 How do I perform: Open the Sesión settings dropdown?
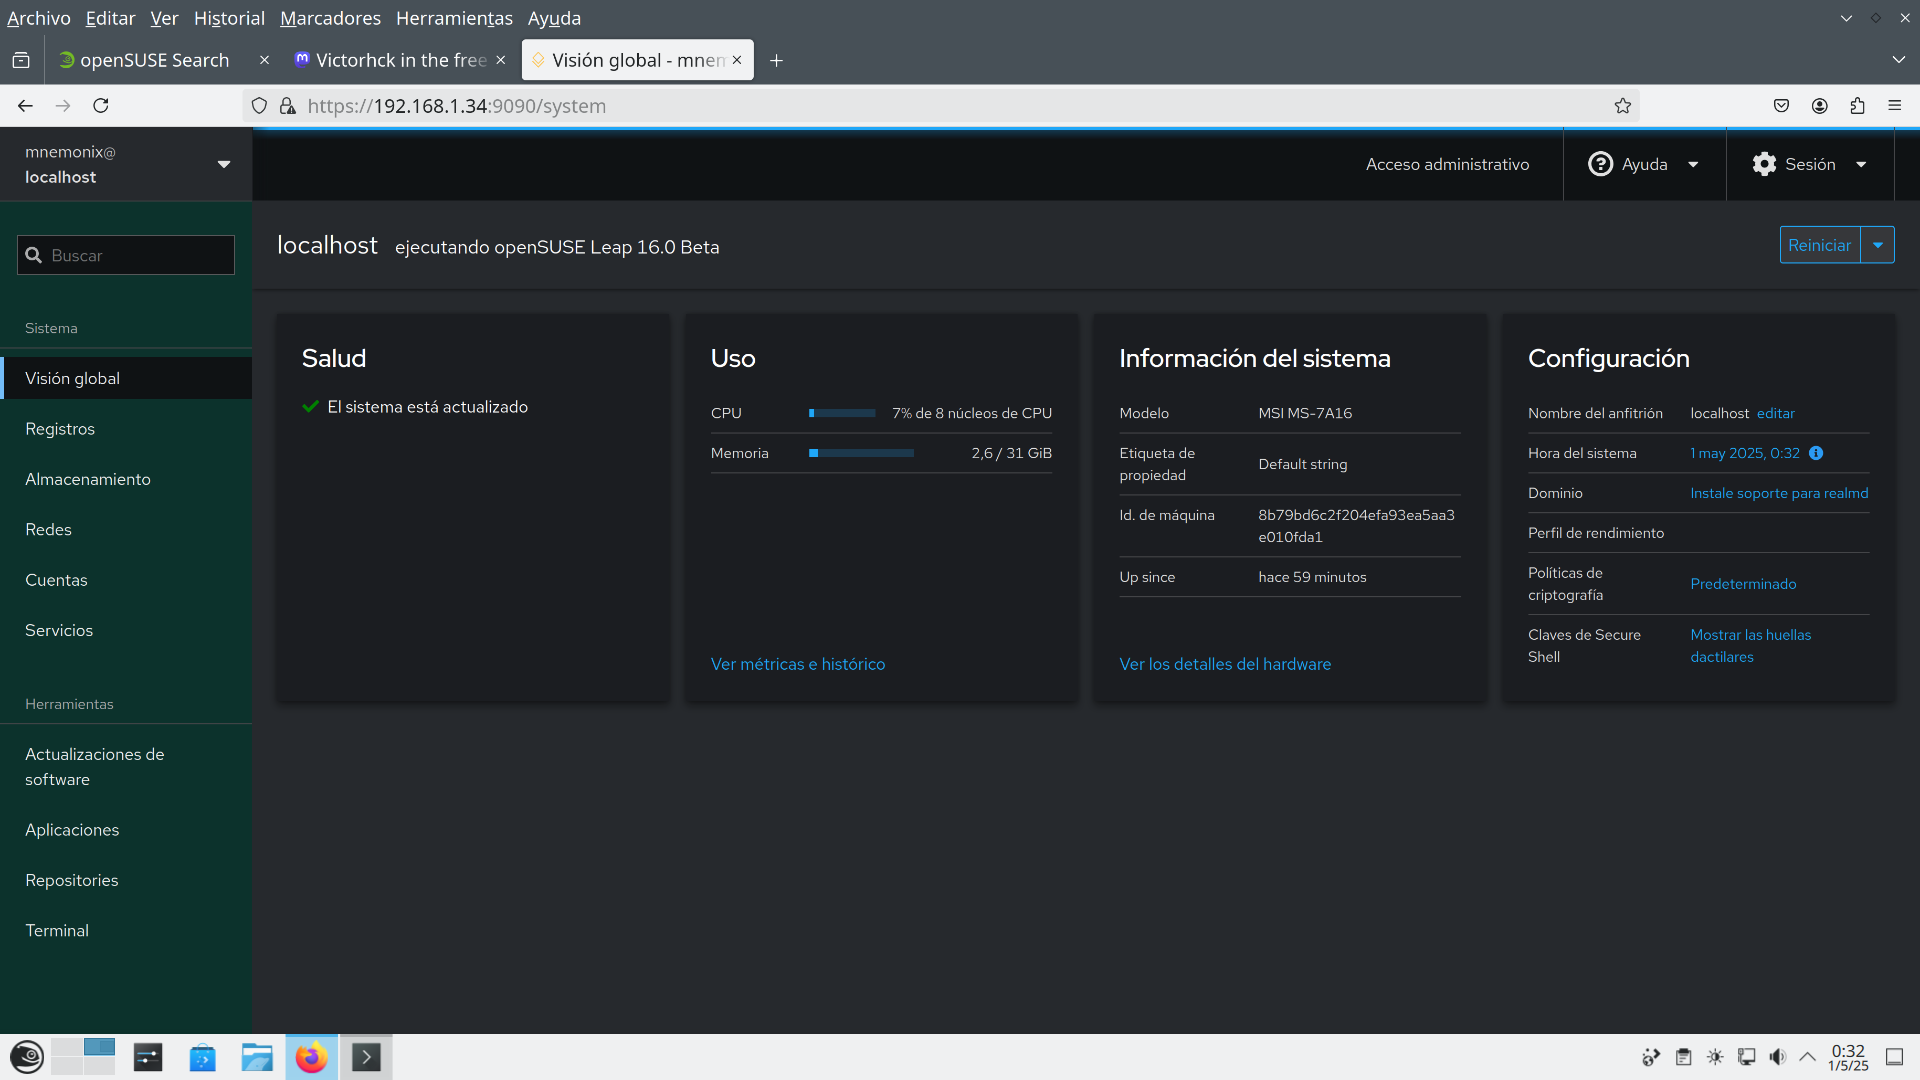click(x=1810, y=164)
